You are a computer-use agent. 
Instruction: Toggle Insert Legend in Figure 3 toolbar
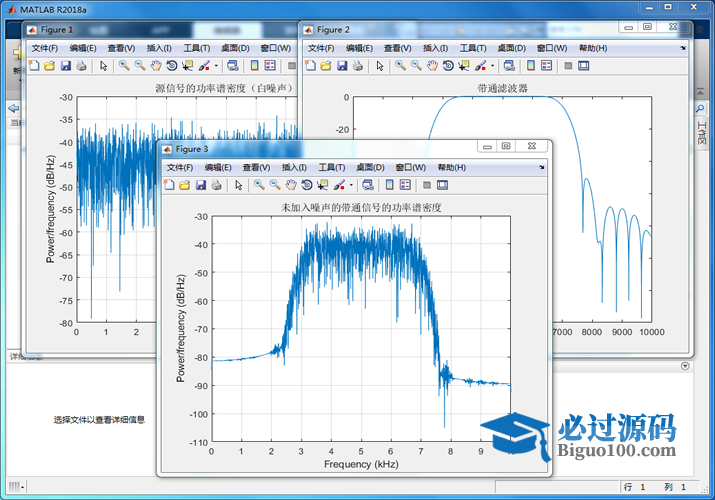click(405, 185)
